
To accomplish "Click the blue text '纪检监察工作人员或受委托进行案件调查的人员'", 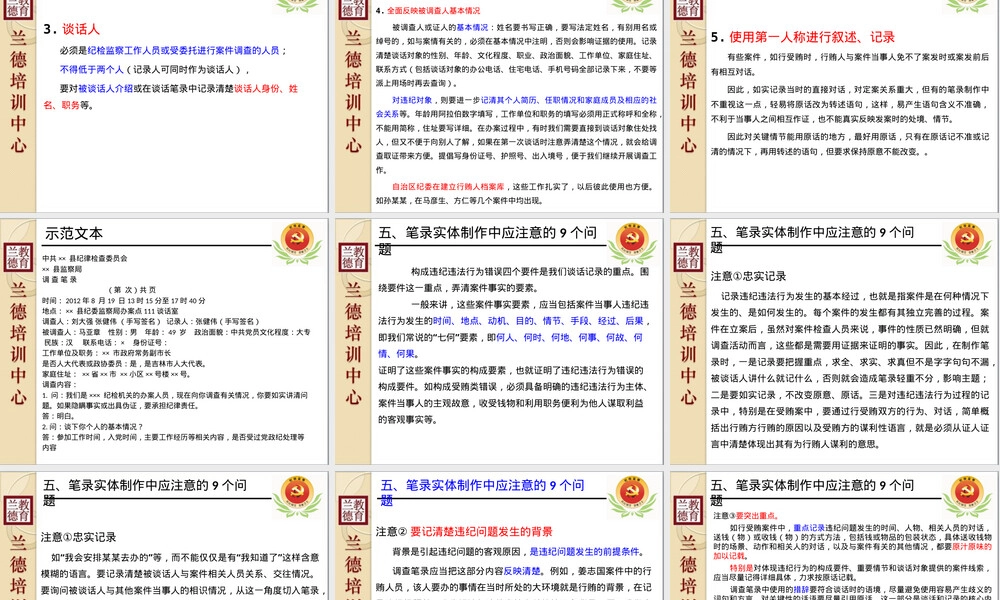I will pos(183,50).
